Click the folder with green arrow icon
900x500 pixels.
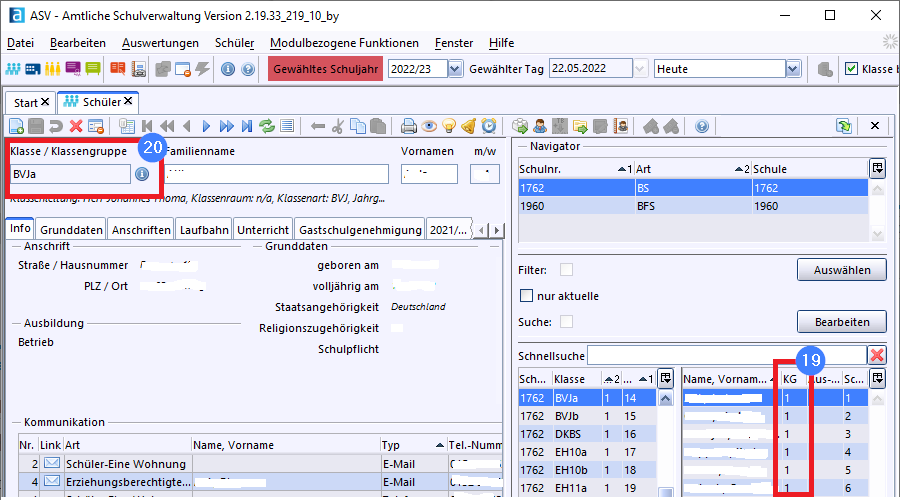tap(580, 126)
